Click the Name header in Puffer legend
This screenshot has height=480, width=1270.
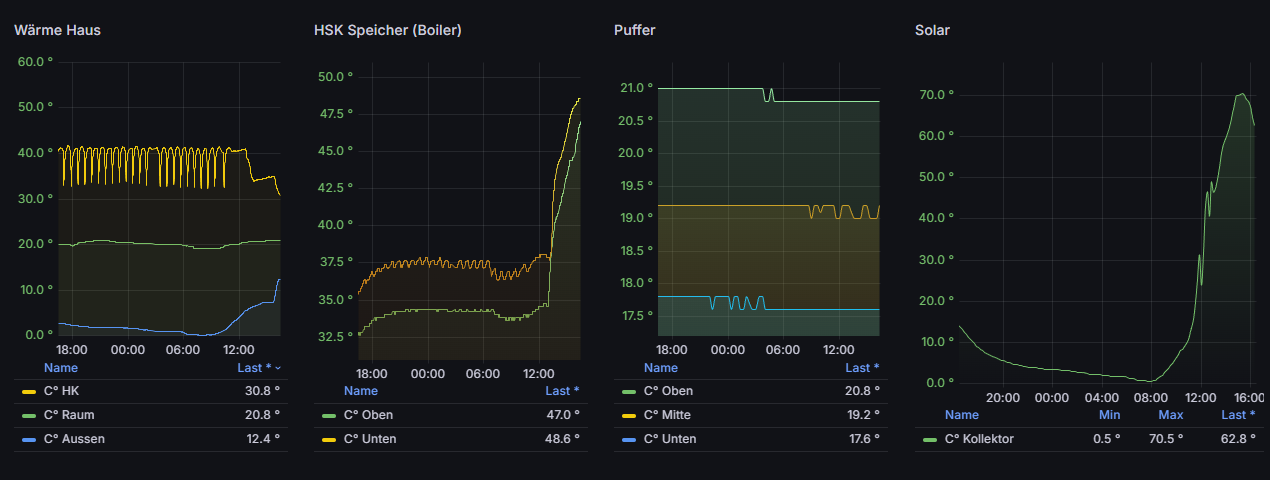[660, 368]
